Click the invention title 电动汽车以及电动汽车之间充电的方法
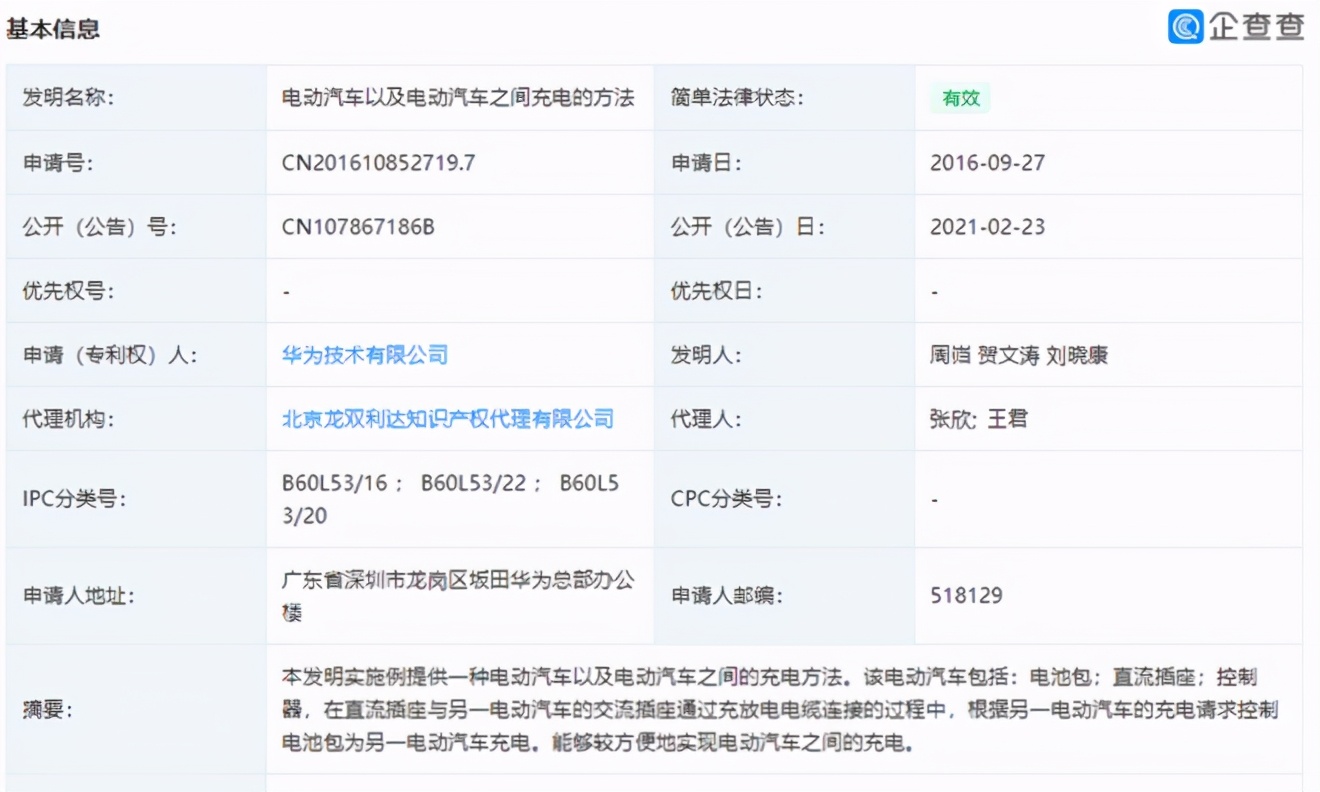This screenshot has height=792, width=1320. pos(459,98)
